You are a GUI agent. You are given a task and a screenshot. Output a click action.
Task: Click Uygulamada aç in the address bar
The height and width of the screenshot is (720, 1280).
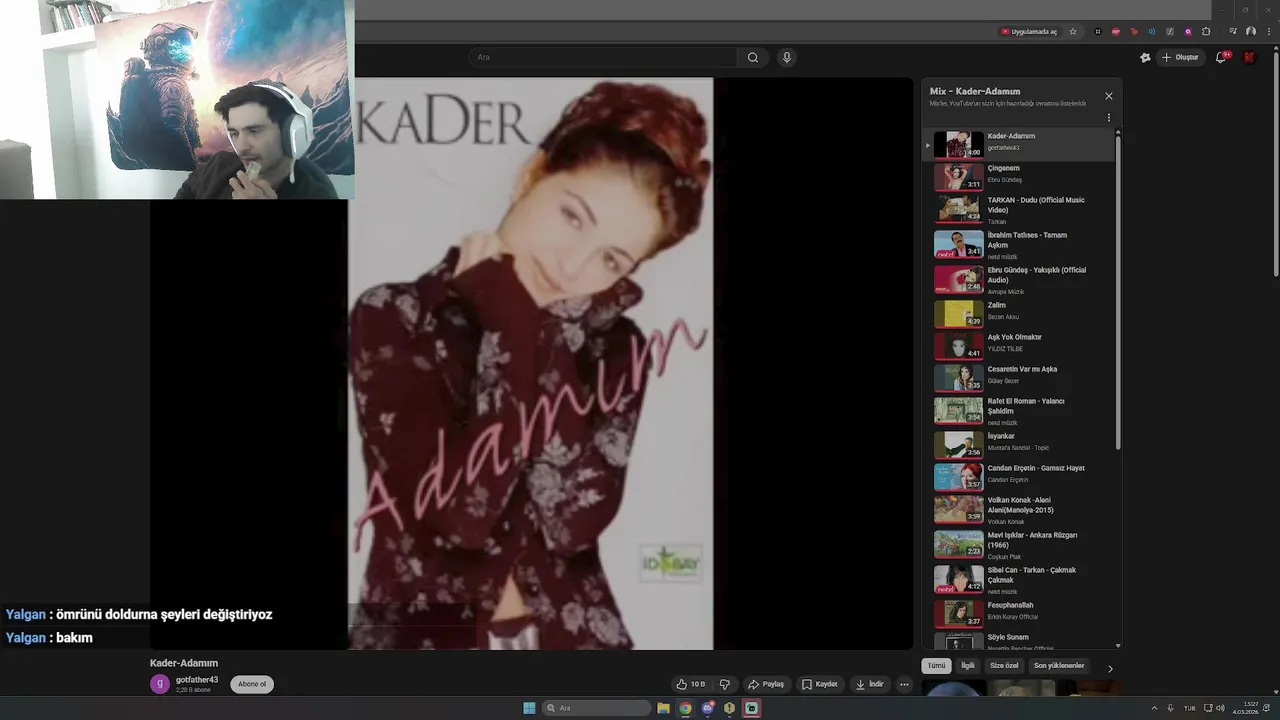pyautogui.click(x=1029, y=31)
